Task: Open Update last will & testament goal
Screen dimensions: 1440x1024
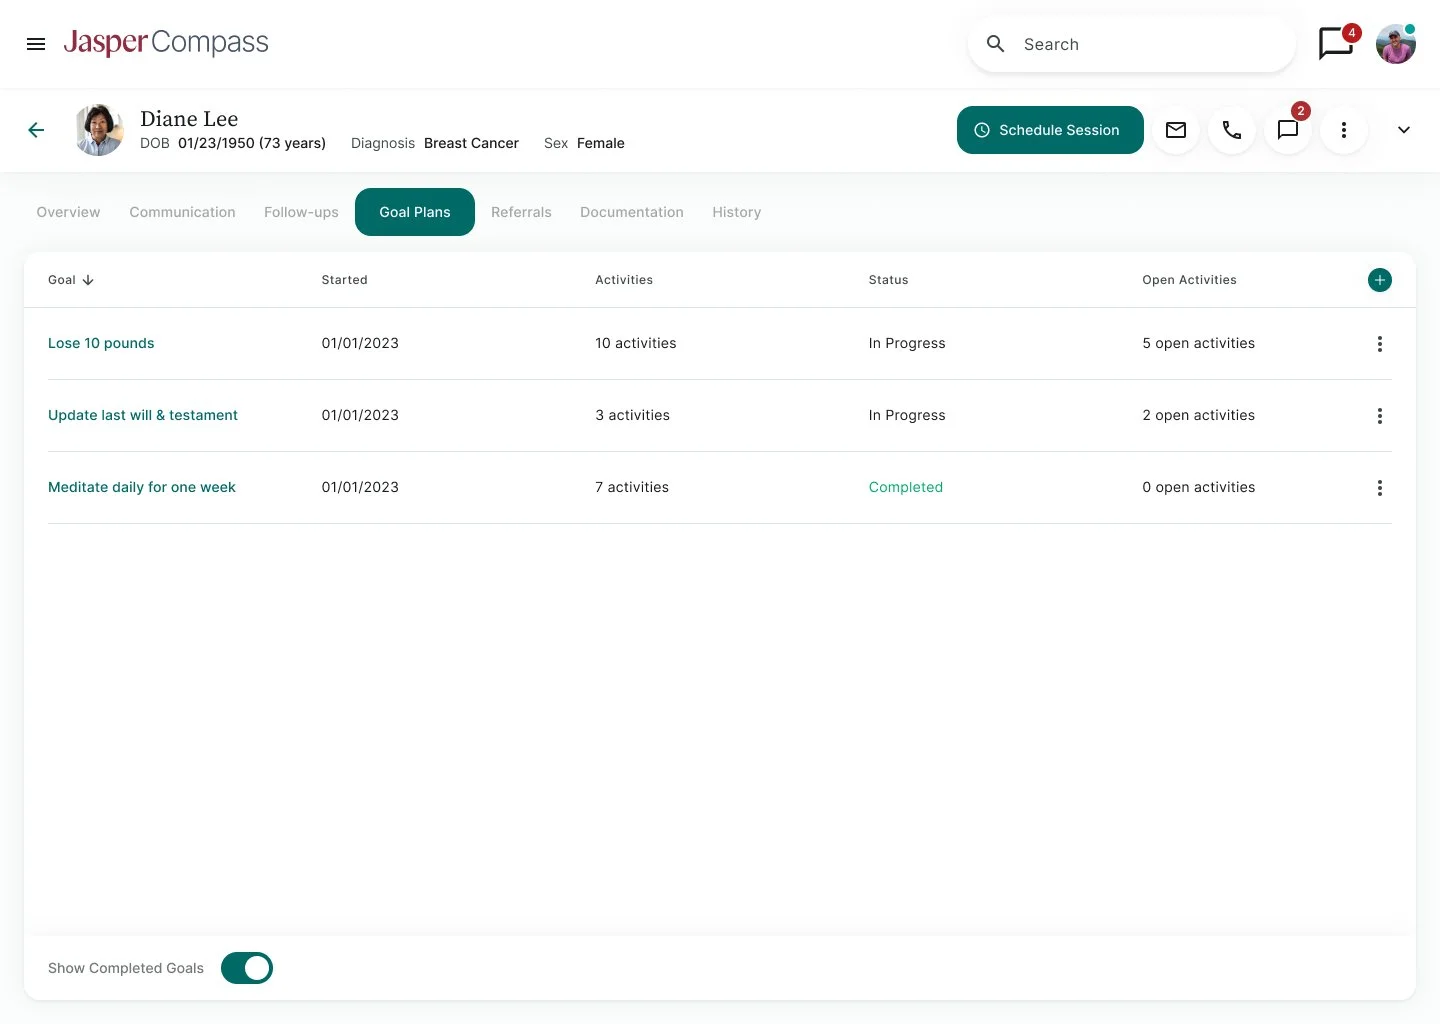Action: coord(143,415)
